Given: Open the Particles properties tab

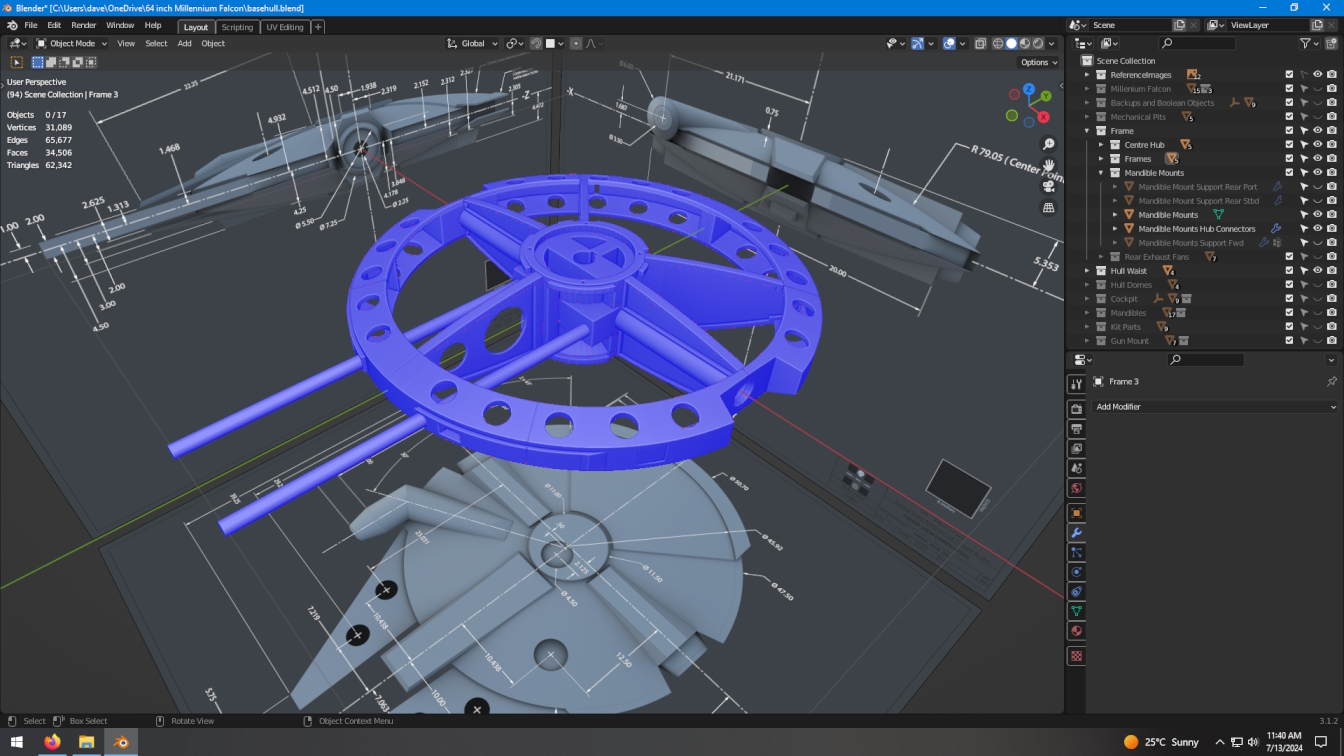Looking at the screenshot, I should click(1076, 552).
